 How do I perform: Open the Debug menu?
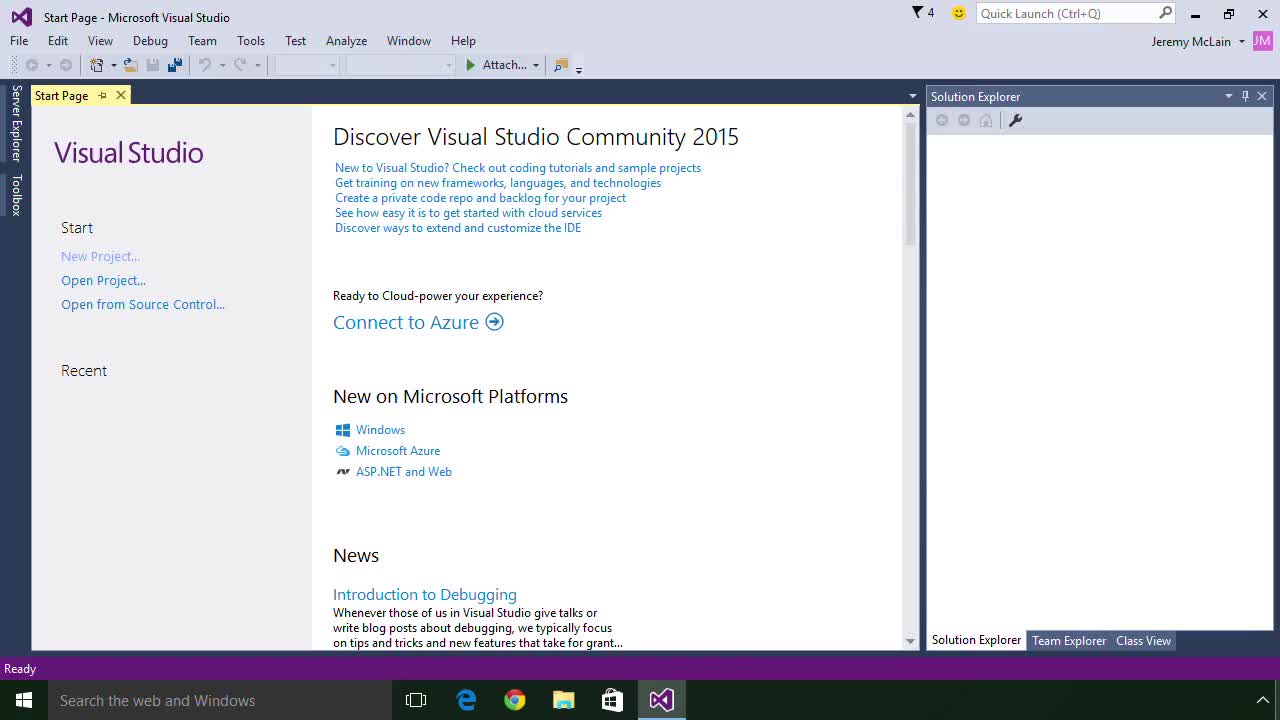point(150,41)
